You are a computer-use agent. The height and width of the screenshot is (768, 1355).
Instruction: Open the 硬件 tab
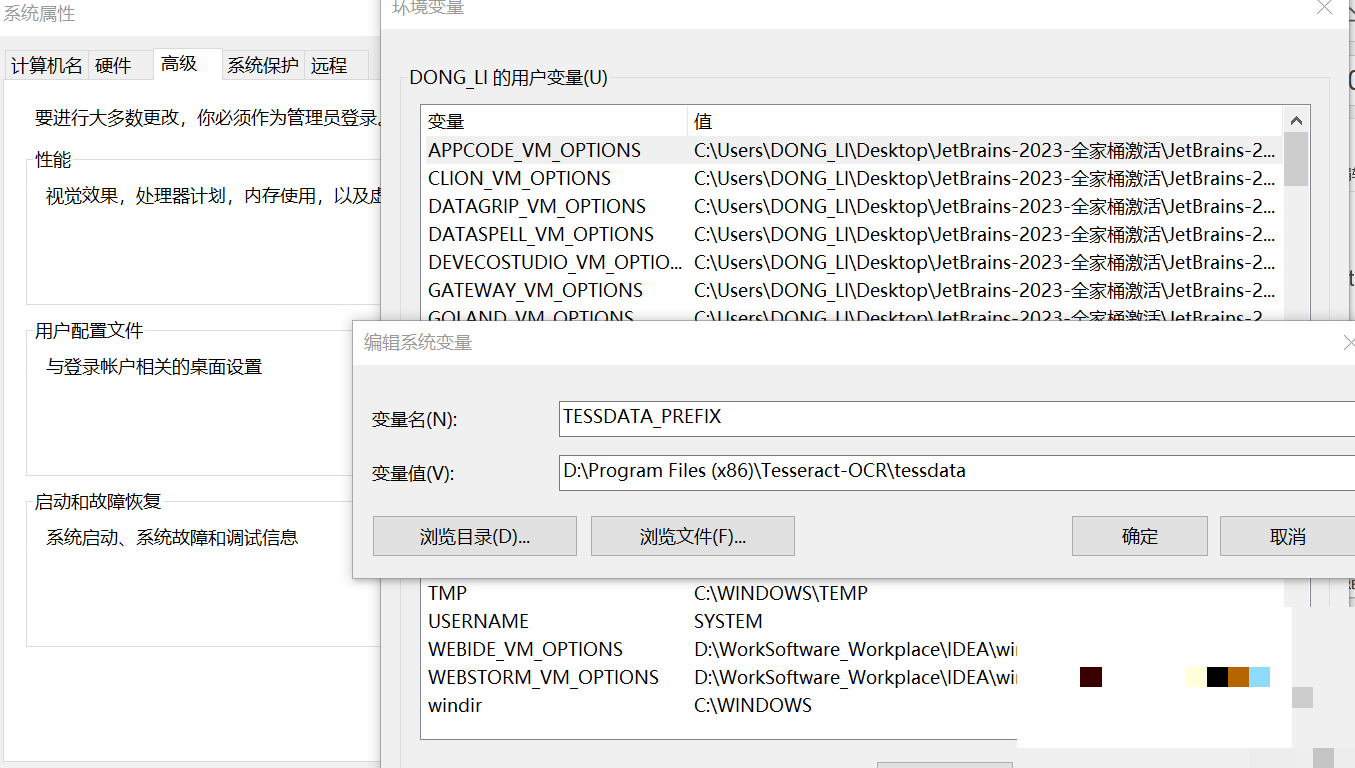pyautogui.click(x=113, y=66)
